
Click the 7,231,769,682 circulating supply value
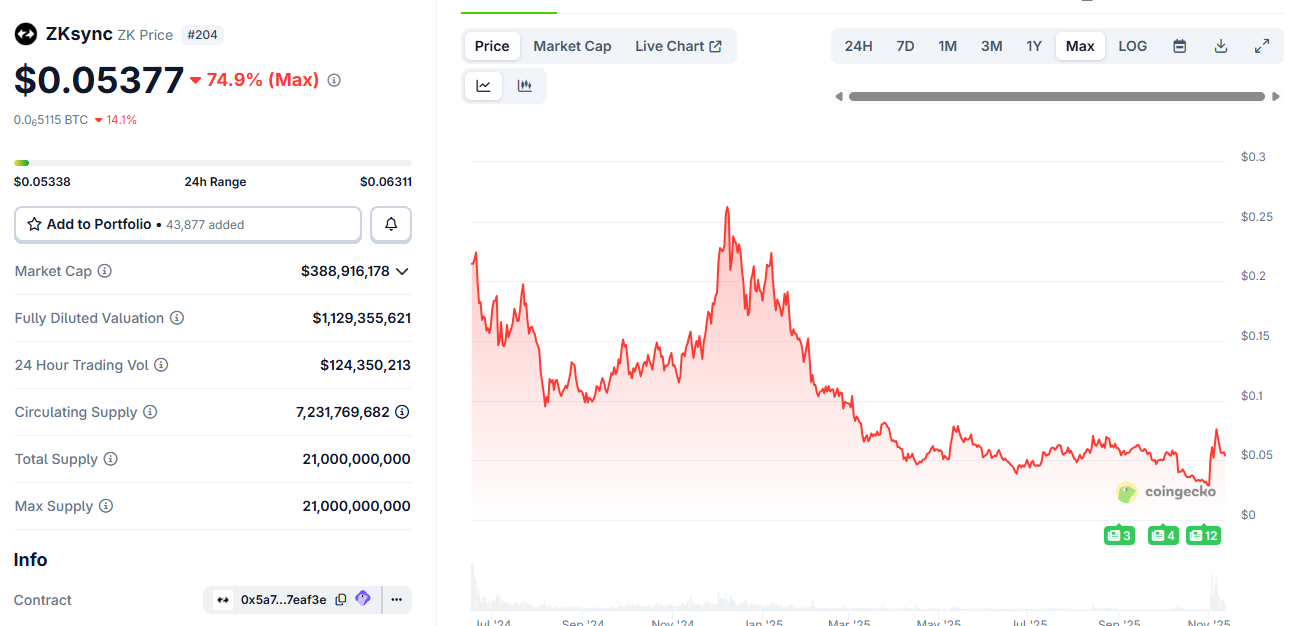coord(343,412)
